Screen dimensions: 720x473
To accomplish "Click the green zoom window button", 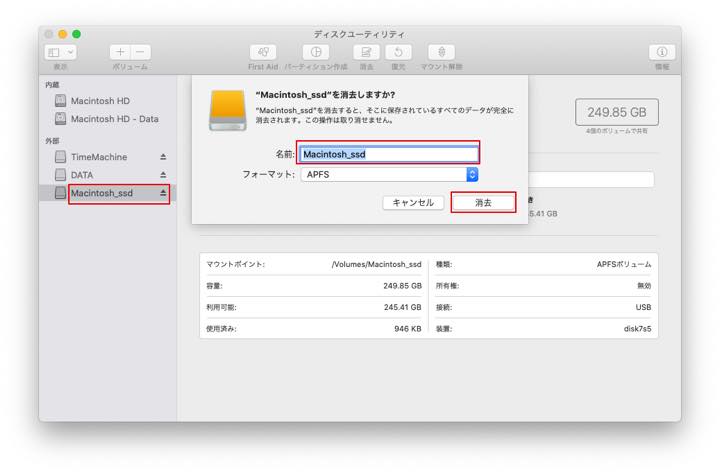I will pyautogui.click(x=76, y=34).
